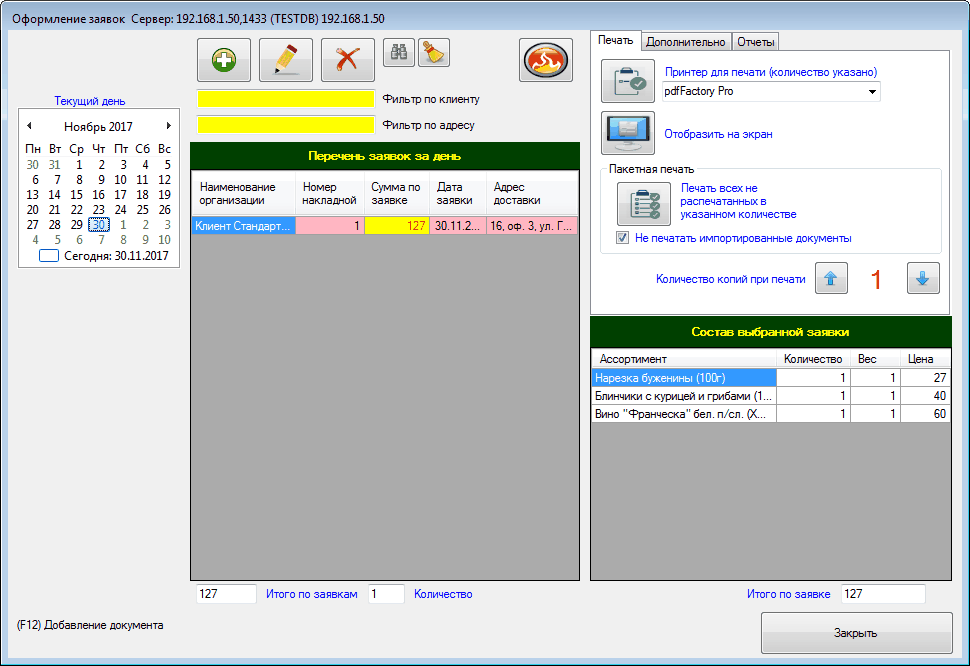
Task: Click 'Адрес доставки' column header
Action: 532,194
